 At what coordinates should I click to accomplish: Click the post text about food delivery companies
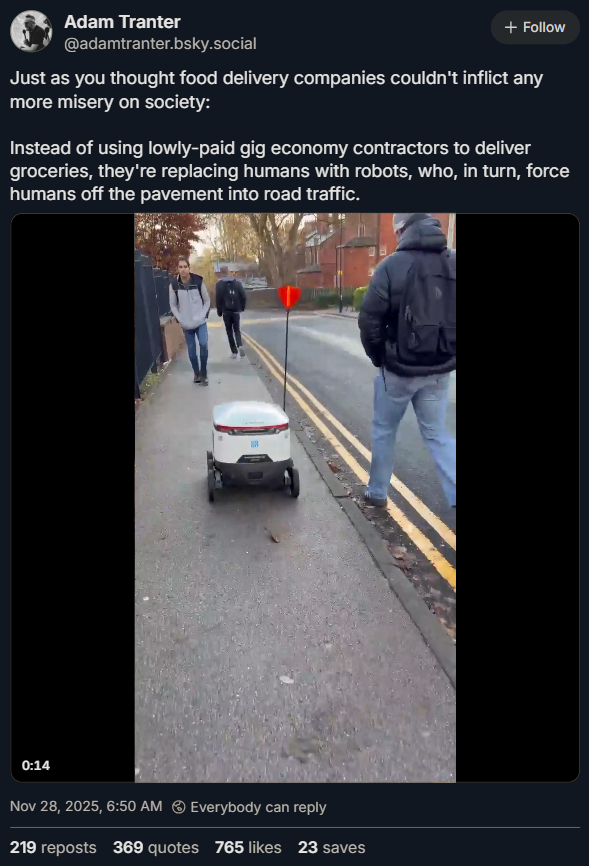pyautogui.click(x=276, y=89)
